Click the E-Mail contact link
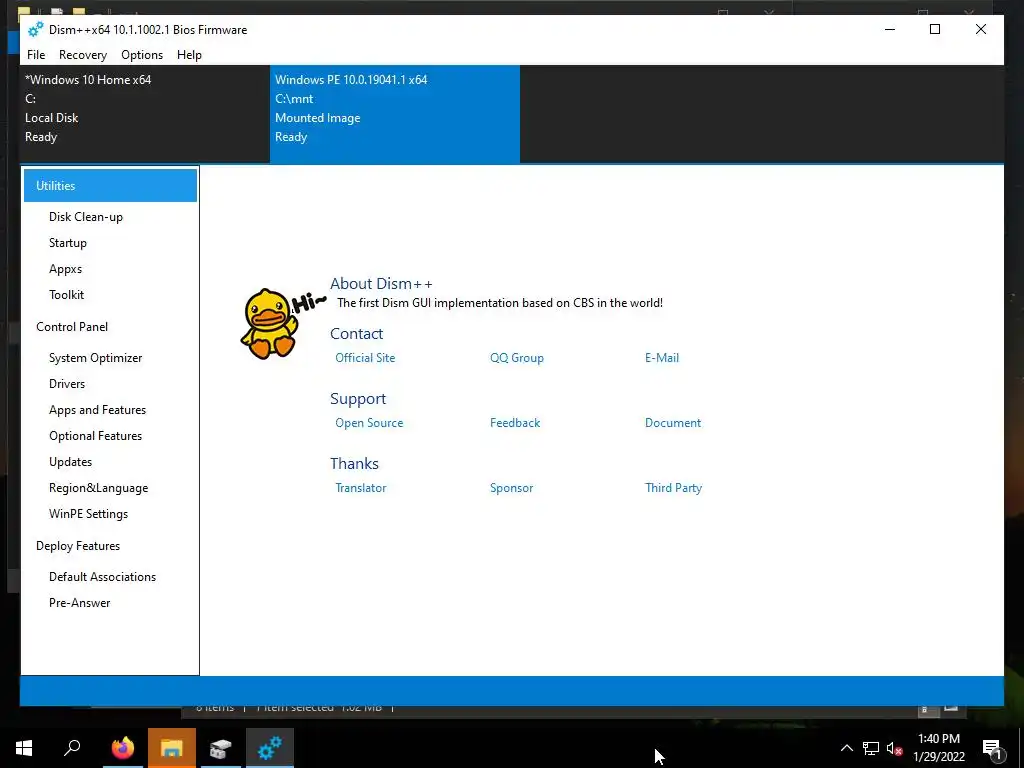1024x768 pixels. (x=662, y=358)
